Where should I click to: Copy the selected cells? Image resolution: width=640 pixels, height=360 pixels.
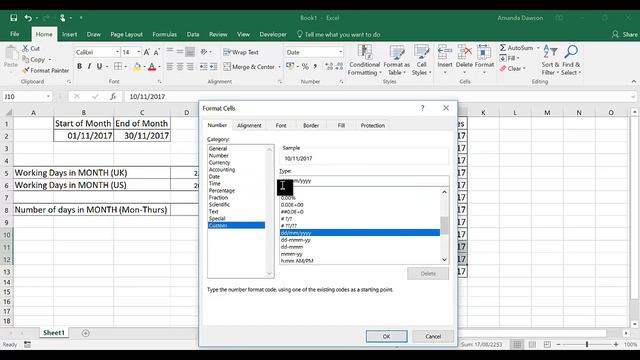click(x=33, y=60)
